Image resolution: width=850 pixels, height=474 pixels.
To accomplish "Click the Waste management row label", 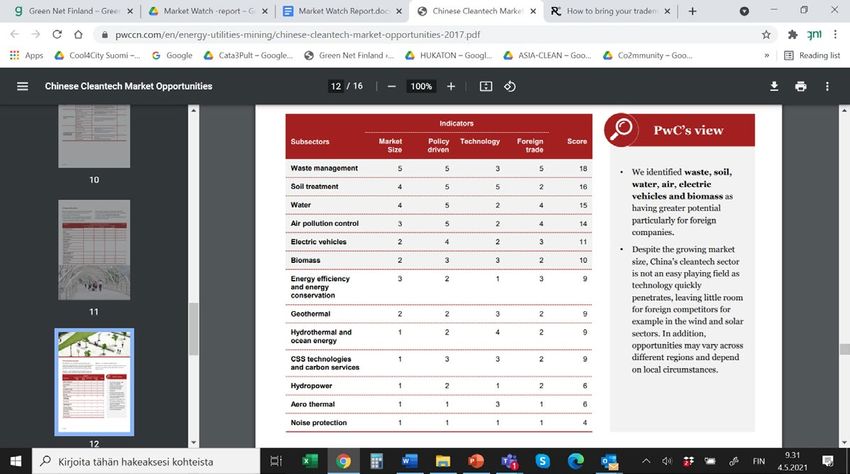I will [324, 168].
